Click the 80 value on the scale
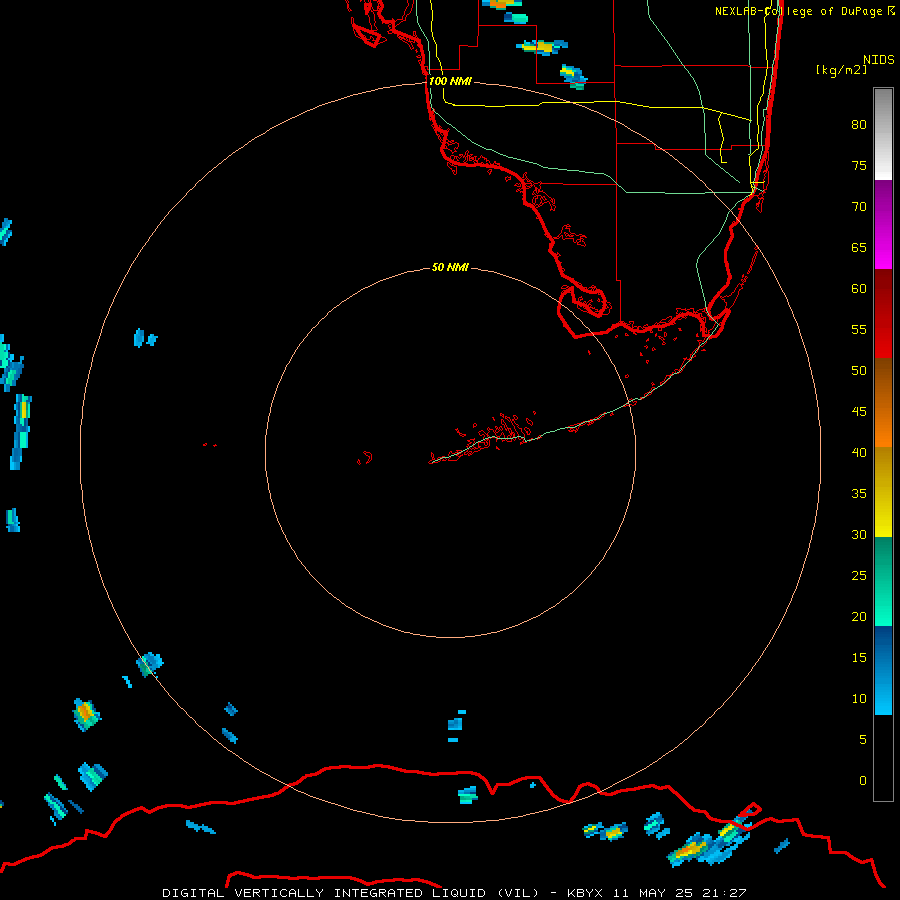The height and width of the screenshot is (900, 900). [x=859, y=125]
